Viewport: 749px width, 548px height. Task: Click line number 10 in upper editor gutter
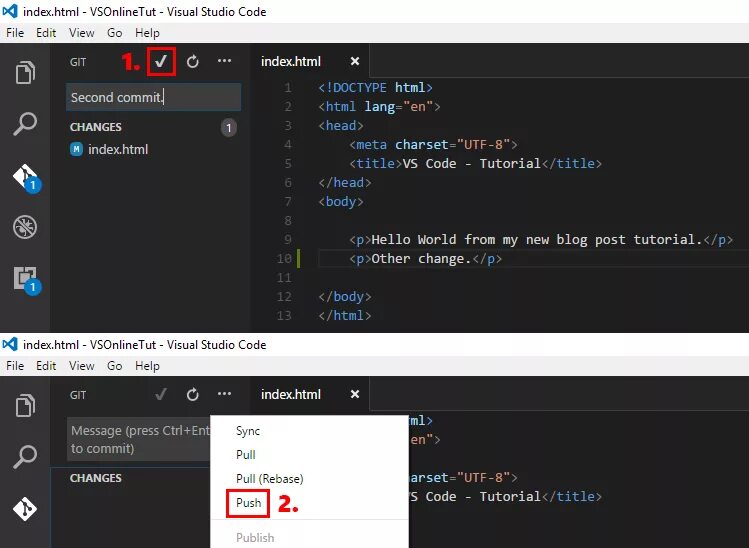[x=284, y=258]
